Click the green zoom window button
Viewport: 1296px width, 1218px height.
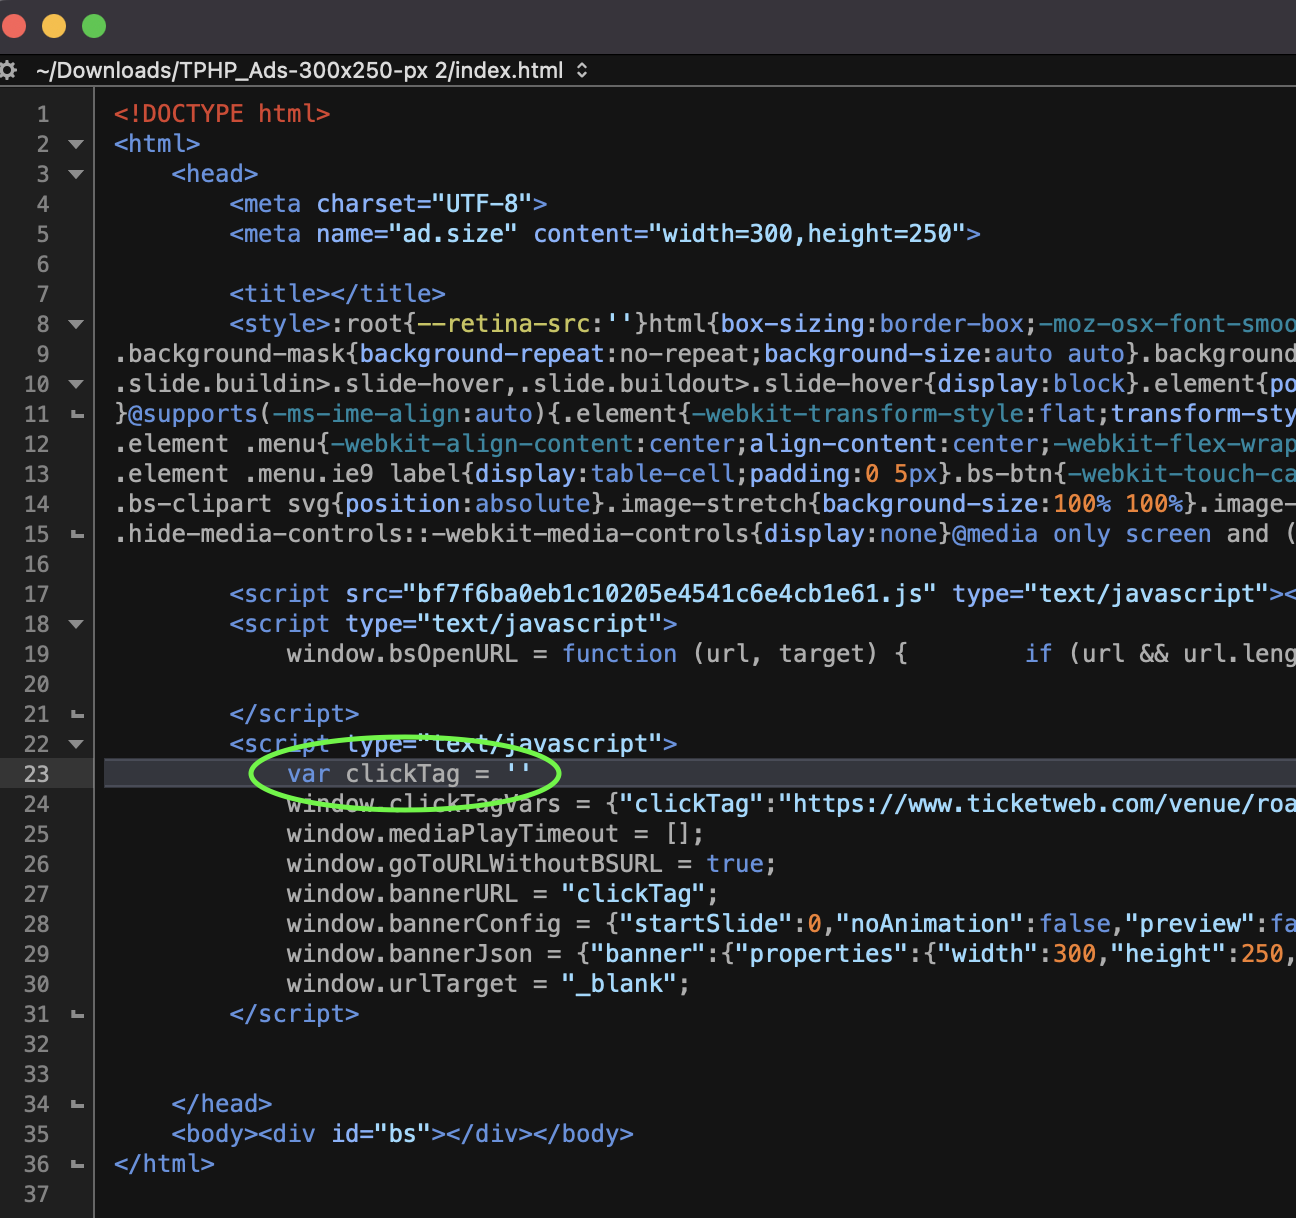click(94, 26)
